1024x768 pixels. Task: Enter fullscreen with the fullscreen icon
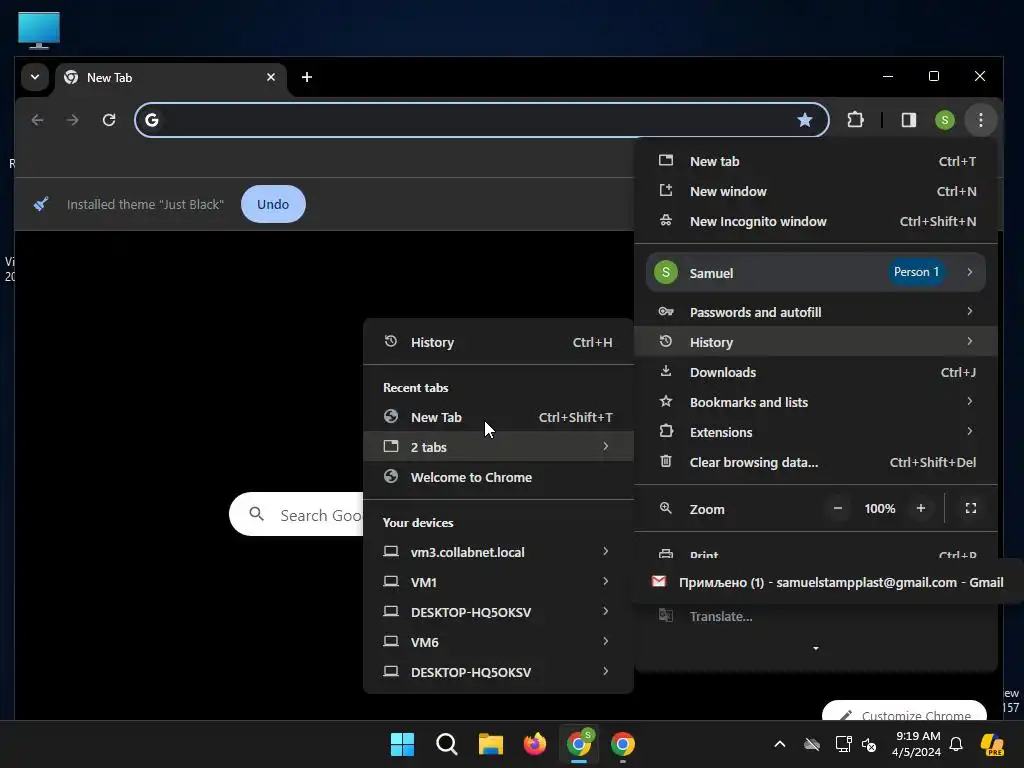point(970,508)
